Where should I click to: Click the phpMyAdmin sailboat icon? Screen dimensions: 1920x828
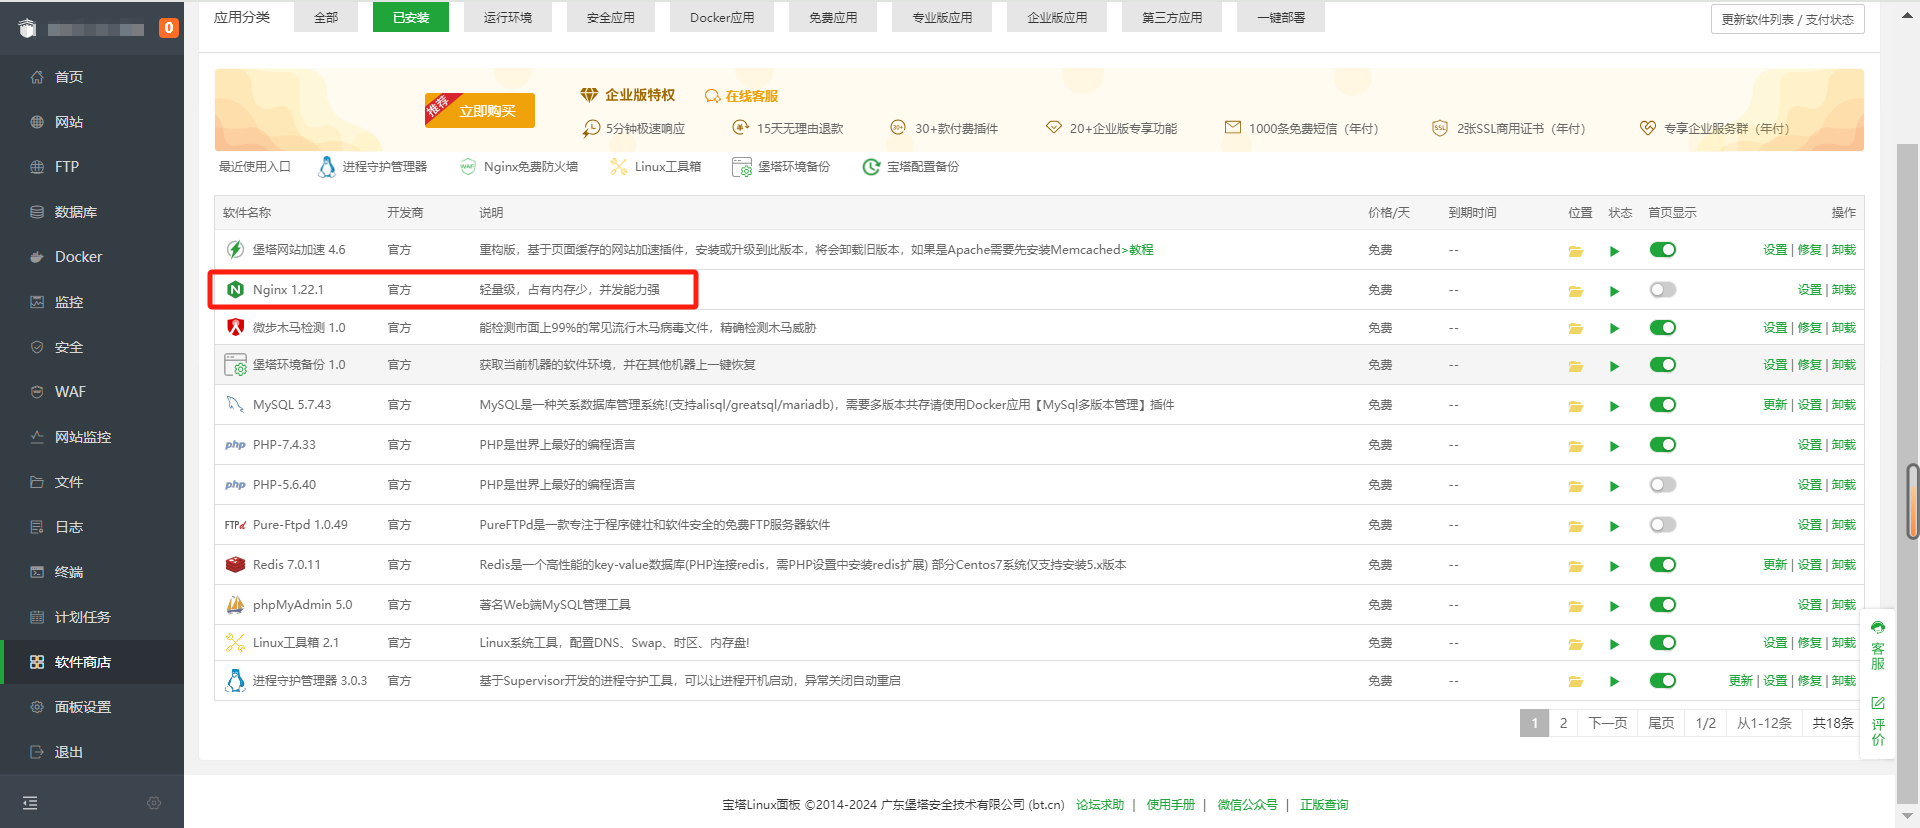coord(235,604)
